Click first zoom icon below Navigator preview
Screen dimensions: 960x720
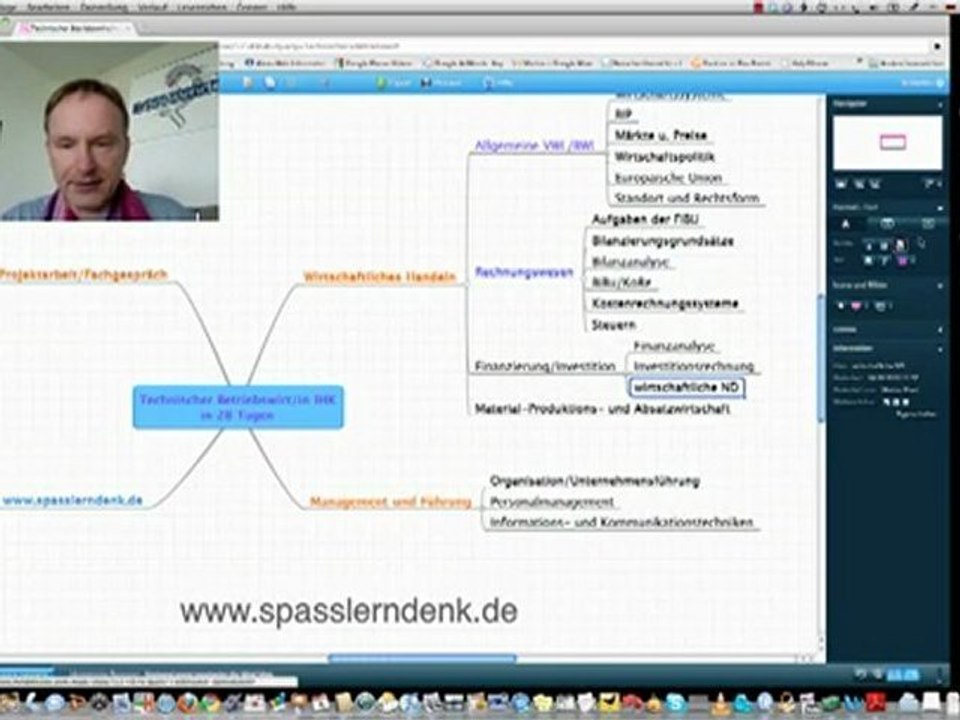click(841, 184)
